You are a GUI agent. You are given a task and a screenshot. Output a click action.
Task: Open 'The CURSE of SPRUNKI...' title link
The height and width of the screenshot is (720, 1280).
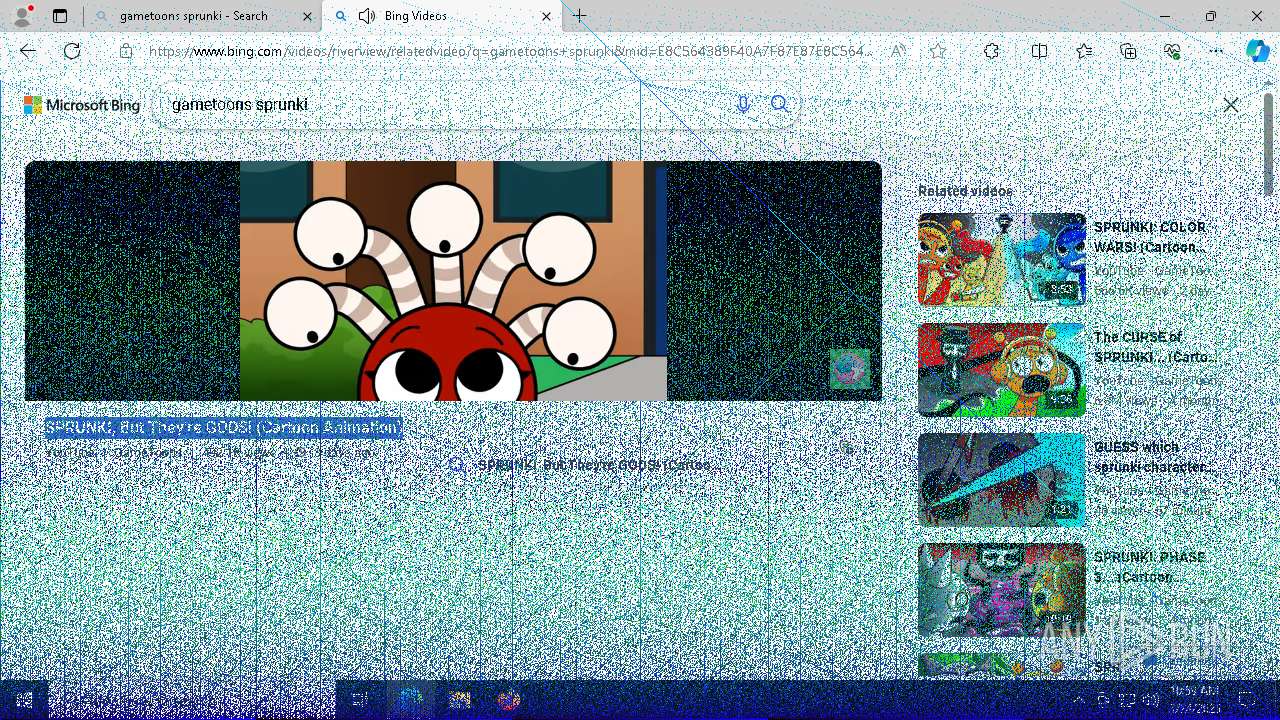(1154, 347)
